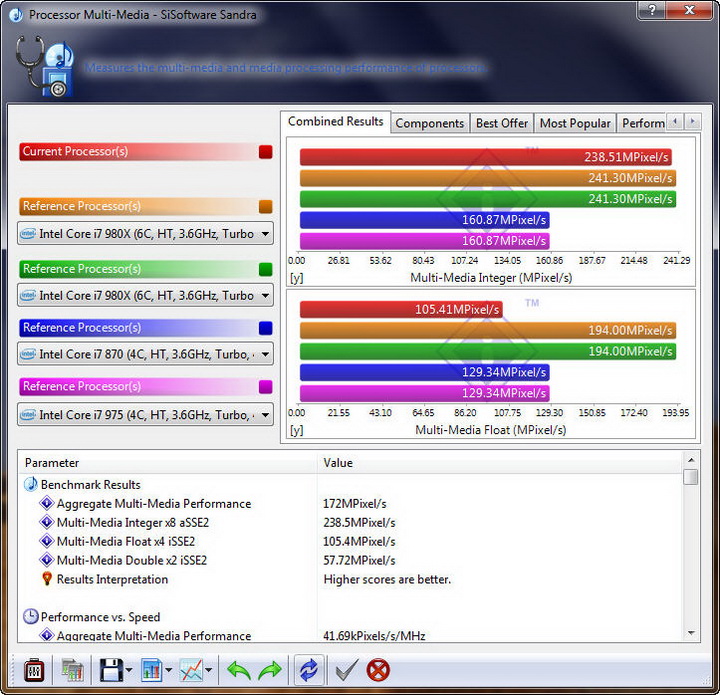This screenshot has width=720, height=695.
Task: Click the Multi-Media Integer (MPixel/s) axis label
Action: point(491,278)
